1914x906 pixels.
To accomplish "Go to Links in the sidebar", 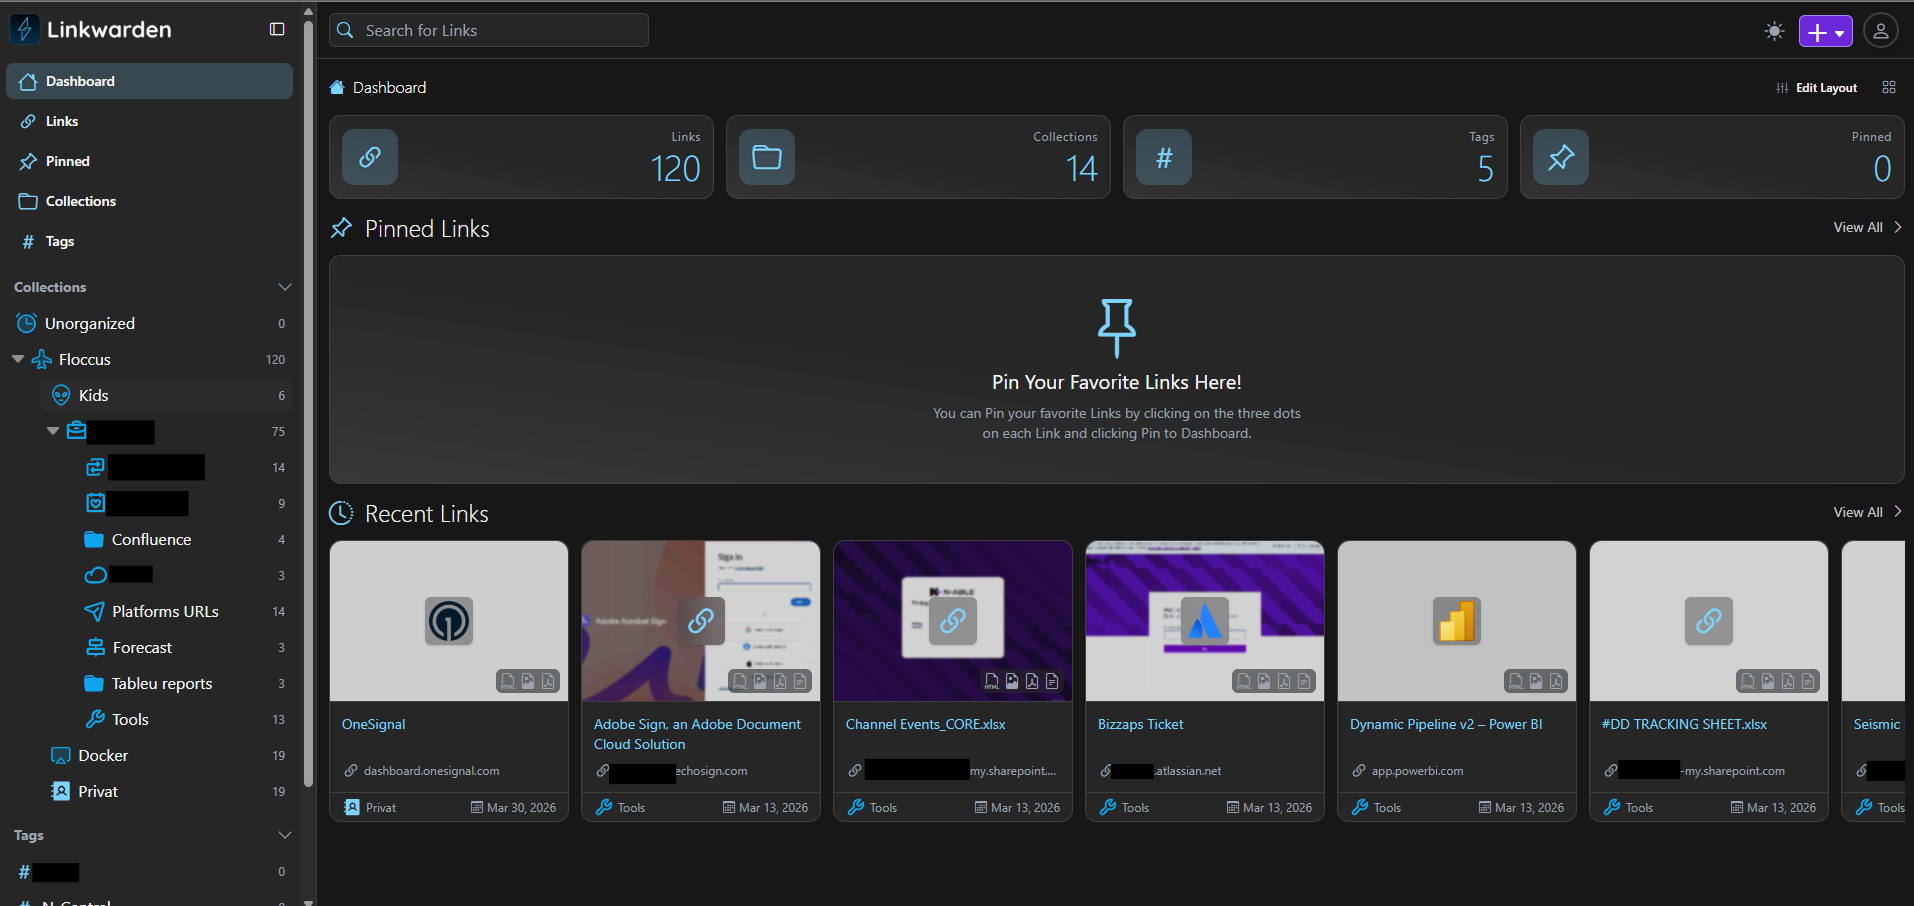I will click(149, 121).
